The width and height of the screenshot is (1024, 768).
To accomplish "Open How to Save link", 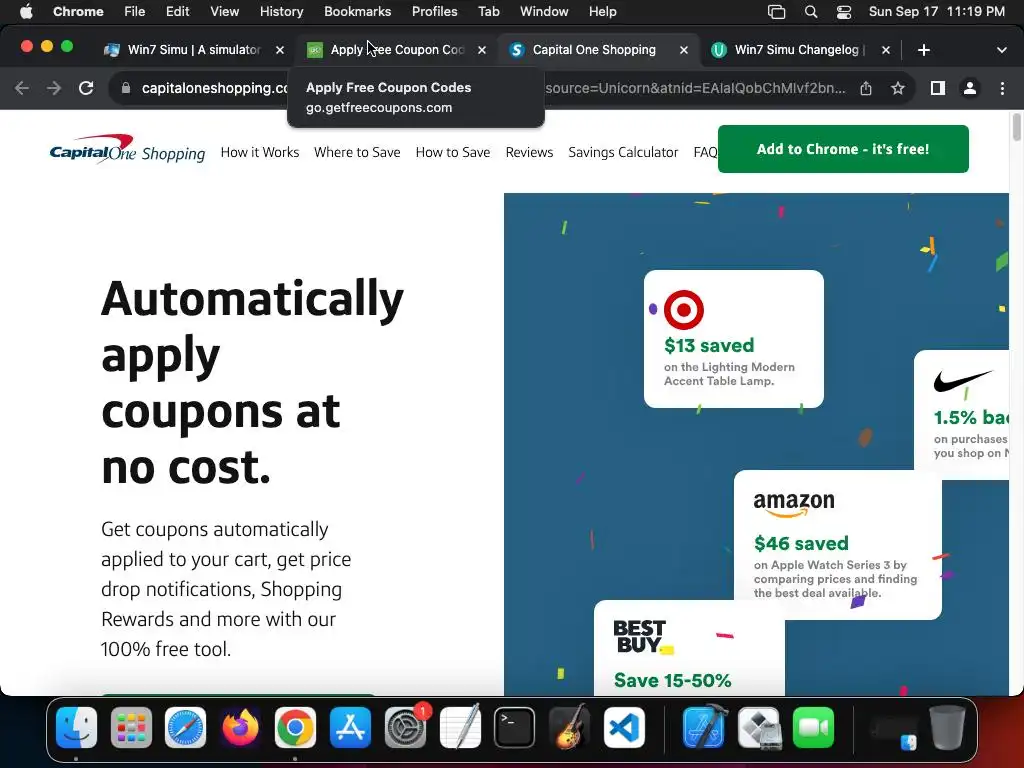I will tap(453, 152).
